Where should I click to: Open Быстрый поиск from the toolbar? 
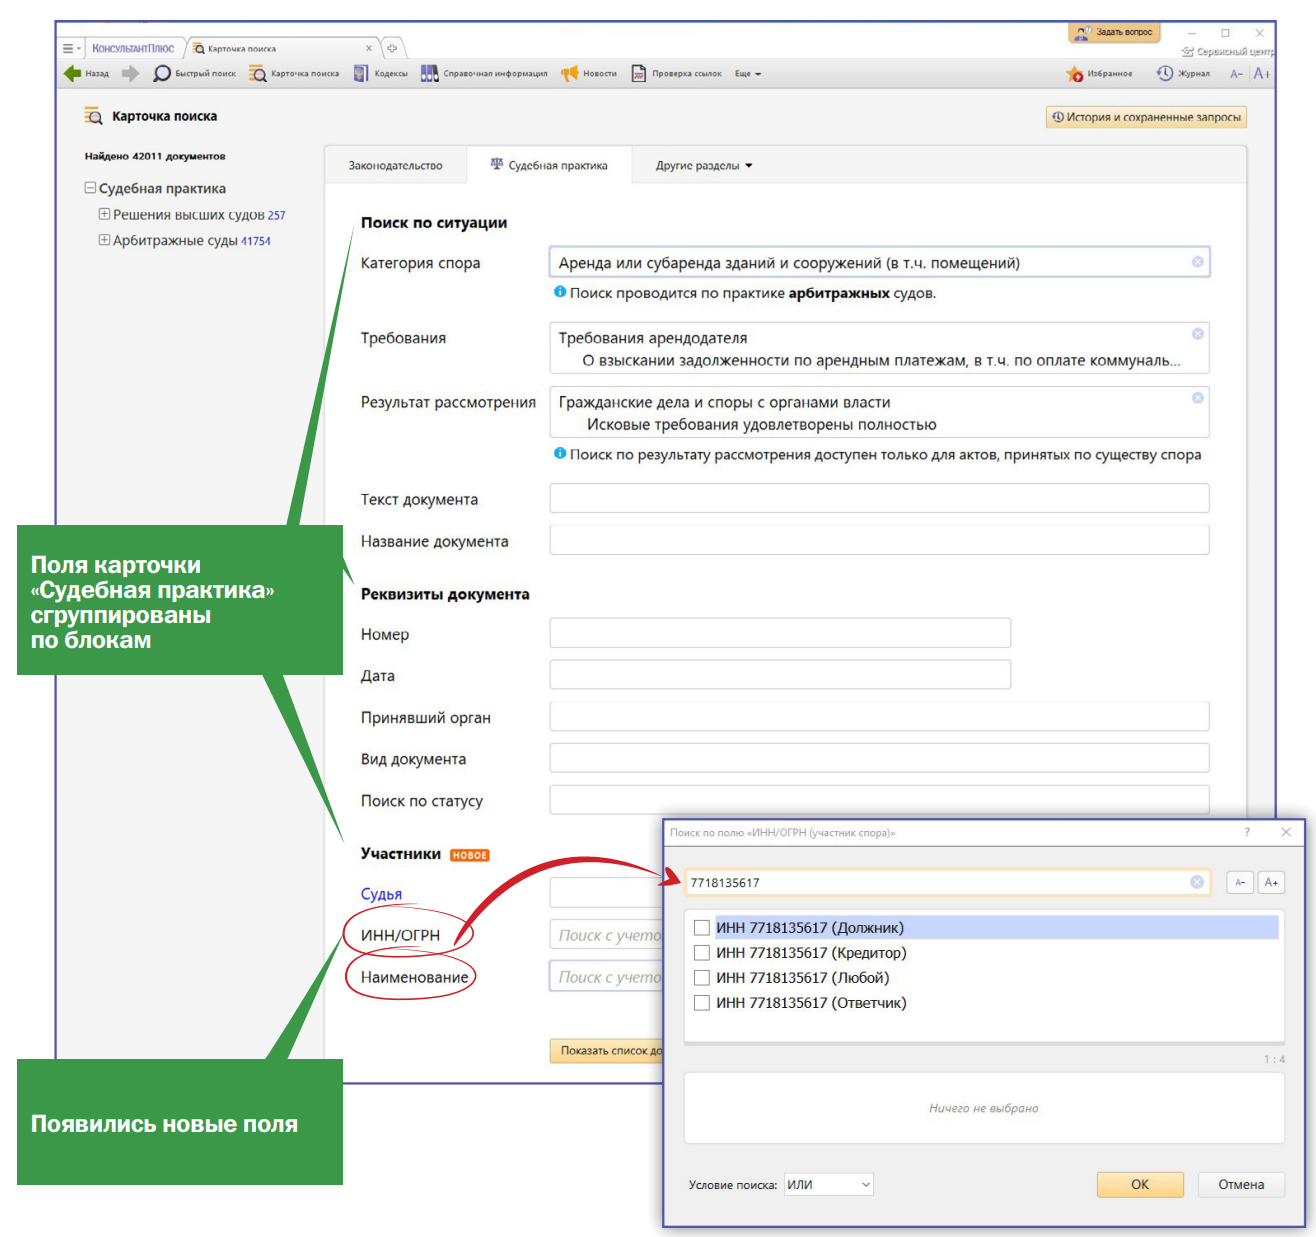pyautogui.click(x=195, y=73)
